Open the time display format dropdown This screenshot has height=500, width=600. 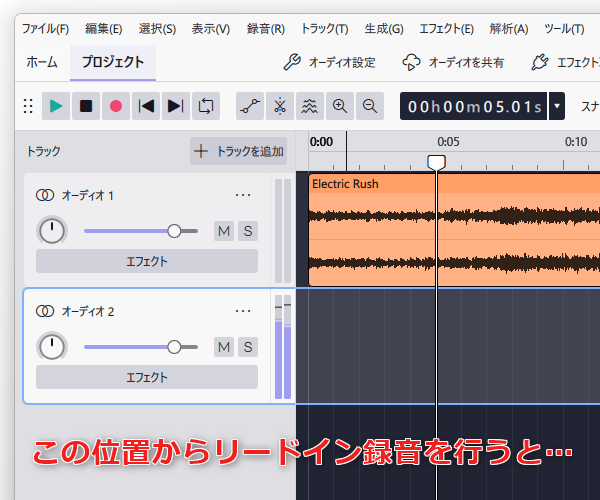tap(557, 106)
